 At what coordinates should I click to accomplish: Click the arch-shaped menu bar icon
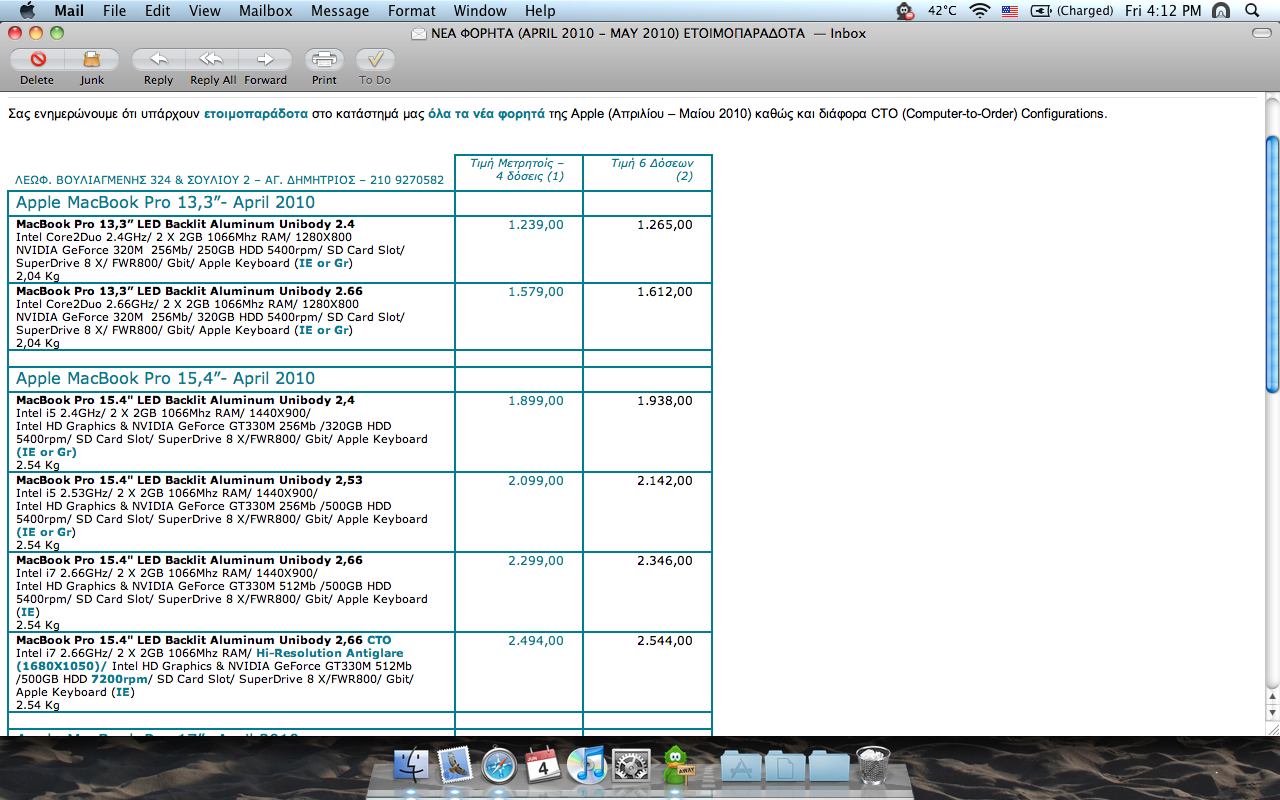(x=1220, y=10)
